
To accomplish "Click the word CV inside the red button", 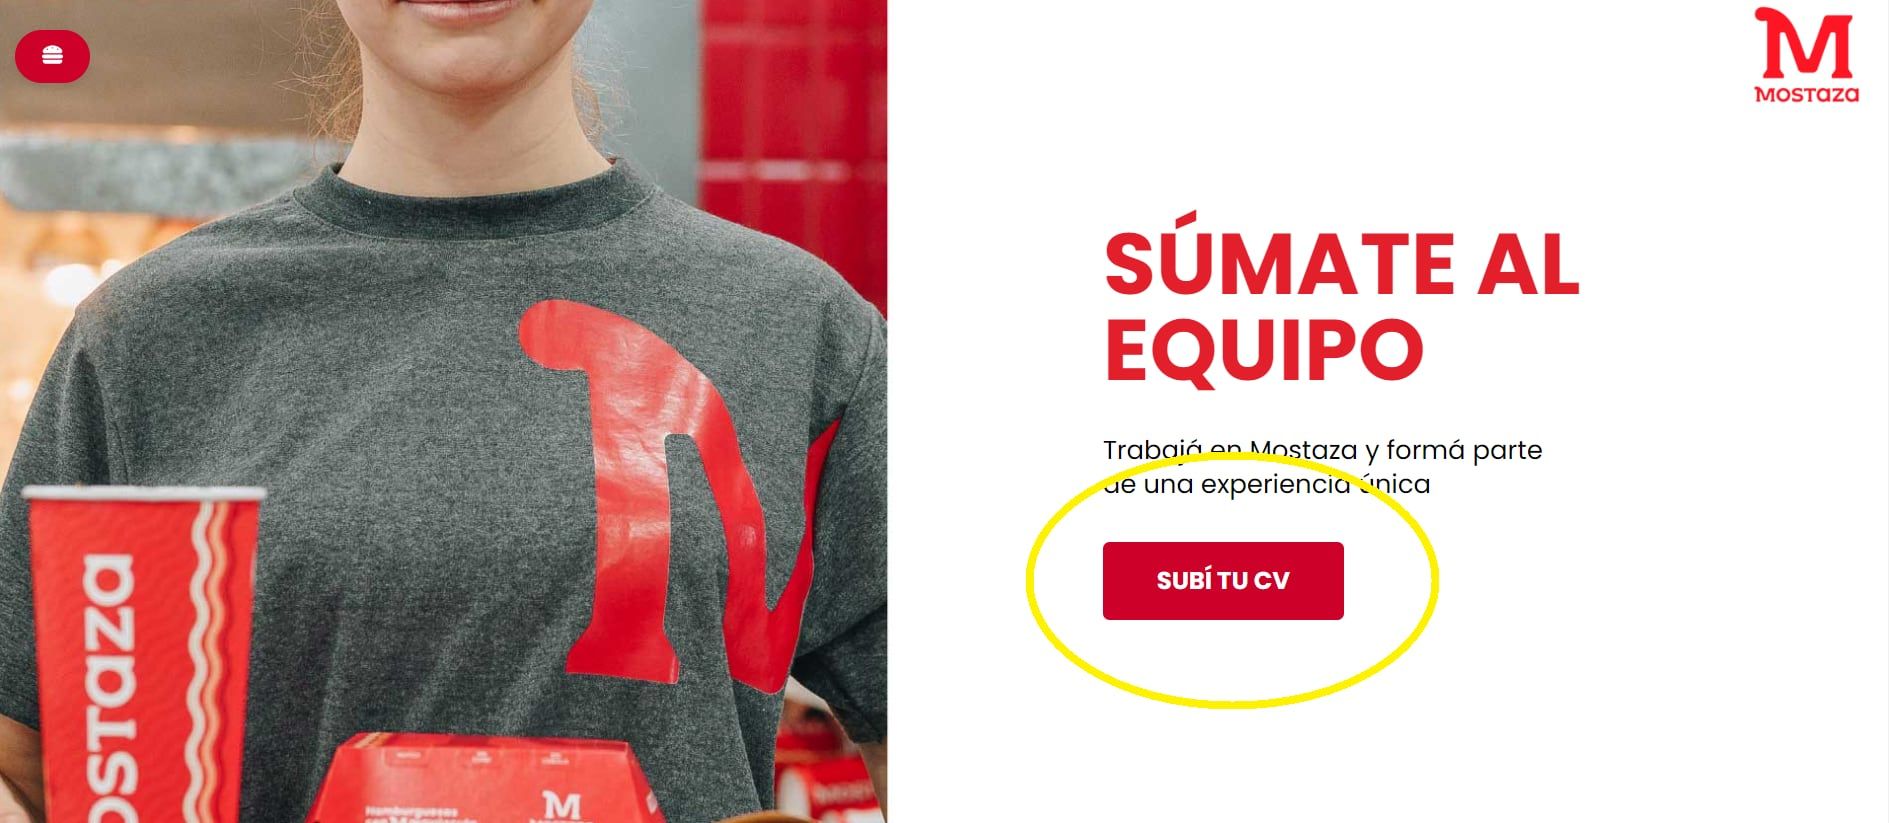I will 1271,581.
